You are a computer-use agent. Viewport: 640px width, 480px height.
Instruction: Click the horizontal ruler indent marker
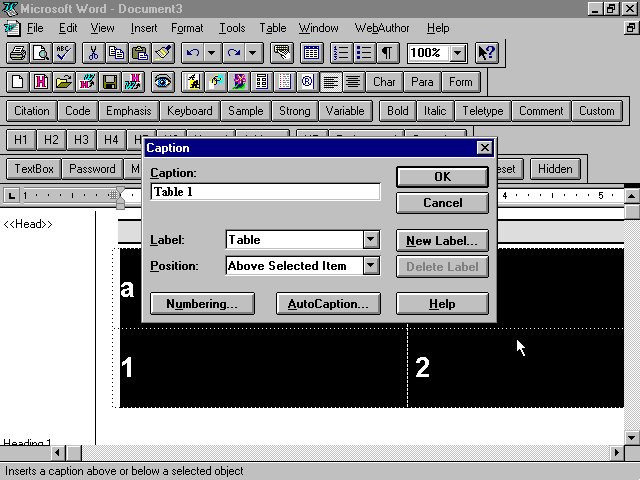pyautogui.click(x=120, y=197)
